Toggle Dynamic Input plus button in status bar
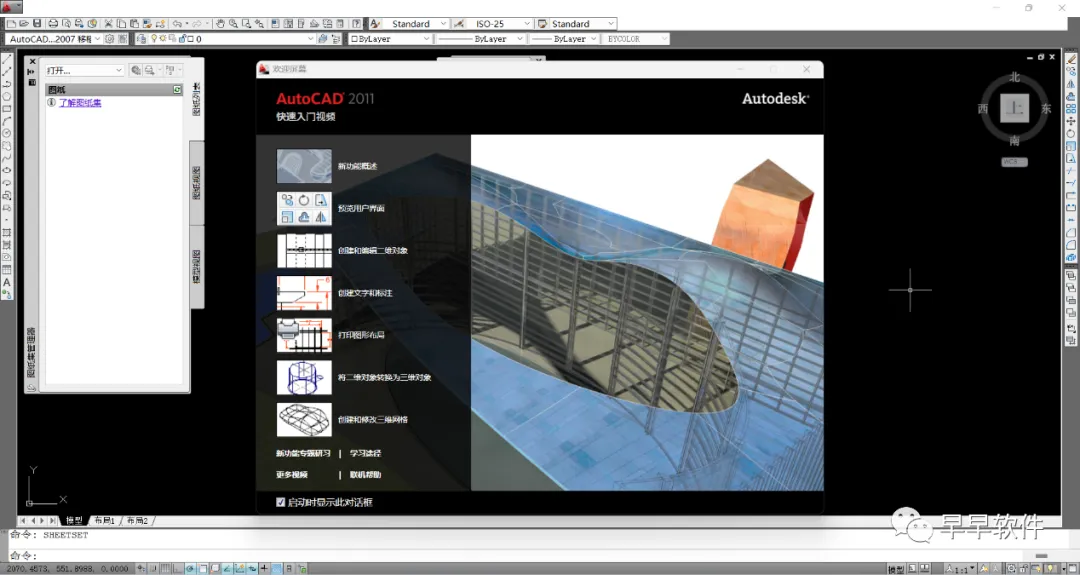The image size is (1080, 575). point(264,569)
